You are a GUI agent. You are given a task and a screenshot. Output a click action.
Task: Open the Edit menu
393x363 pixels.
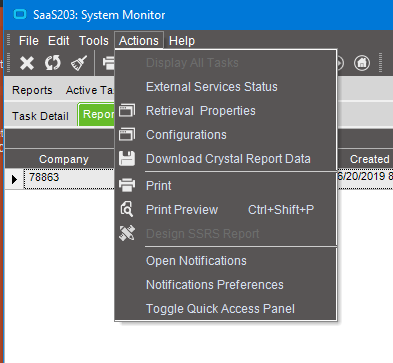(x=59, y=41)
